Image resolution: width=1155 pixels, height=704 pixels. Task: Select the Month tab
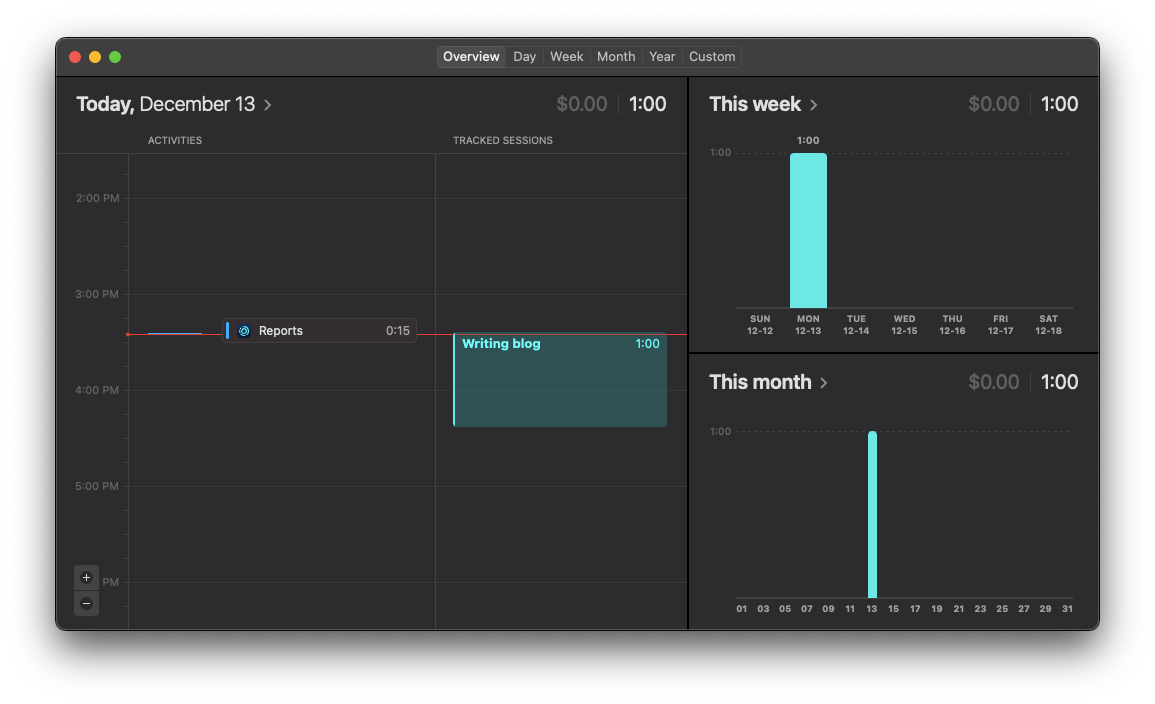[616, 57]
